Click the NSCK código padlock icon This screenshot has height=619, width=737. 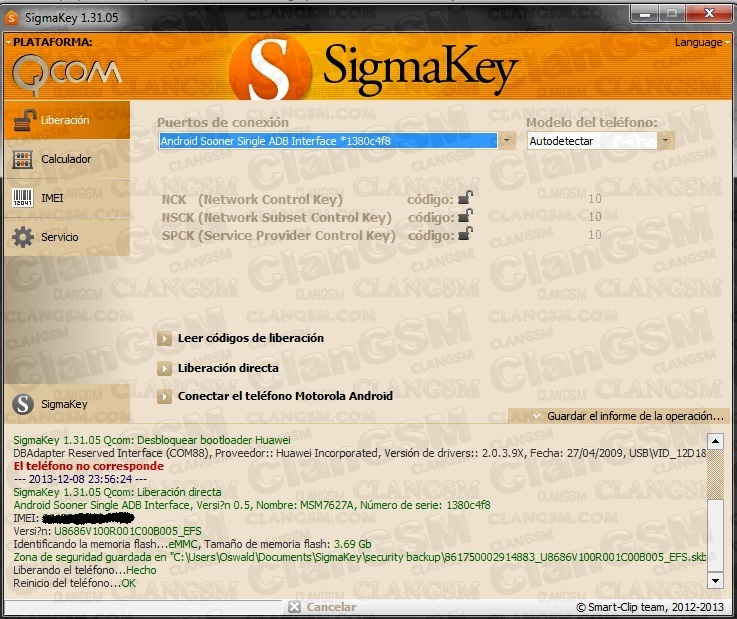pyautogui.click(x=465, y=216)
